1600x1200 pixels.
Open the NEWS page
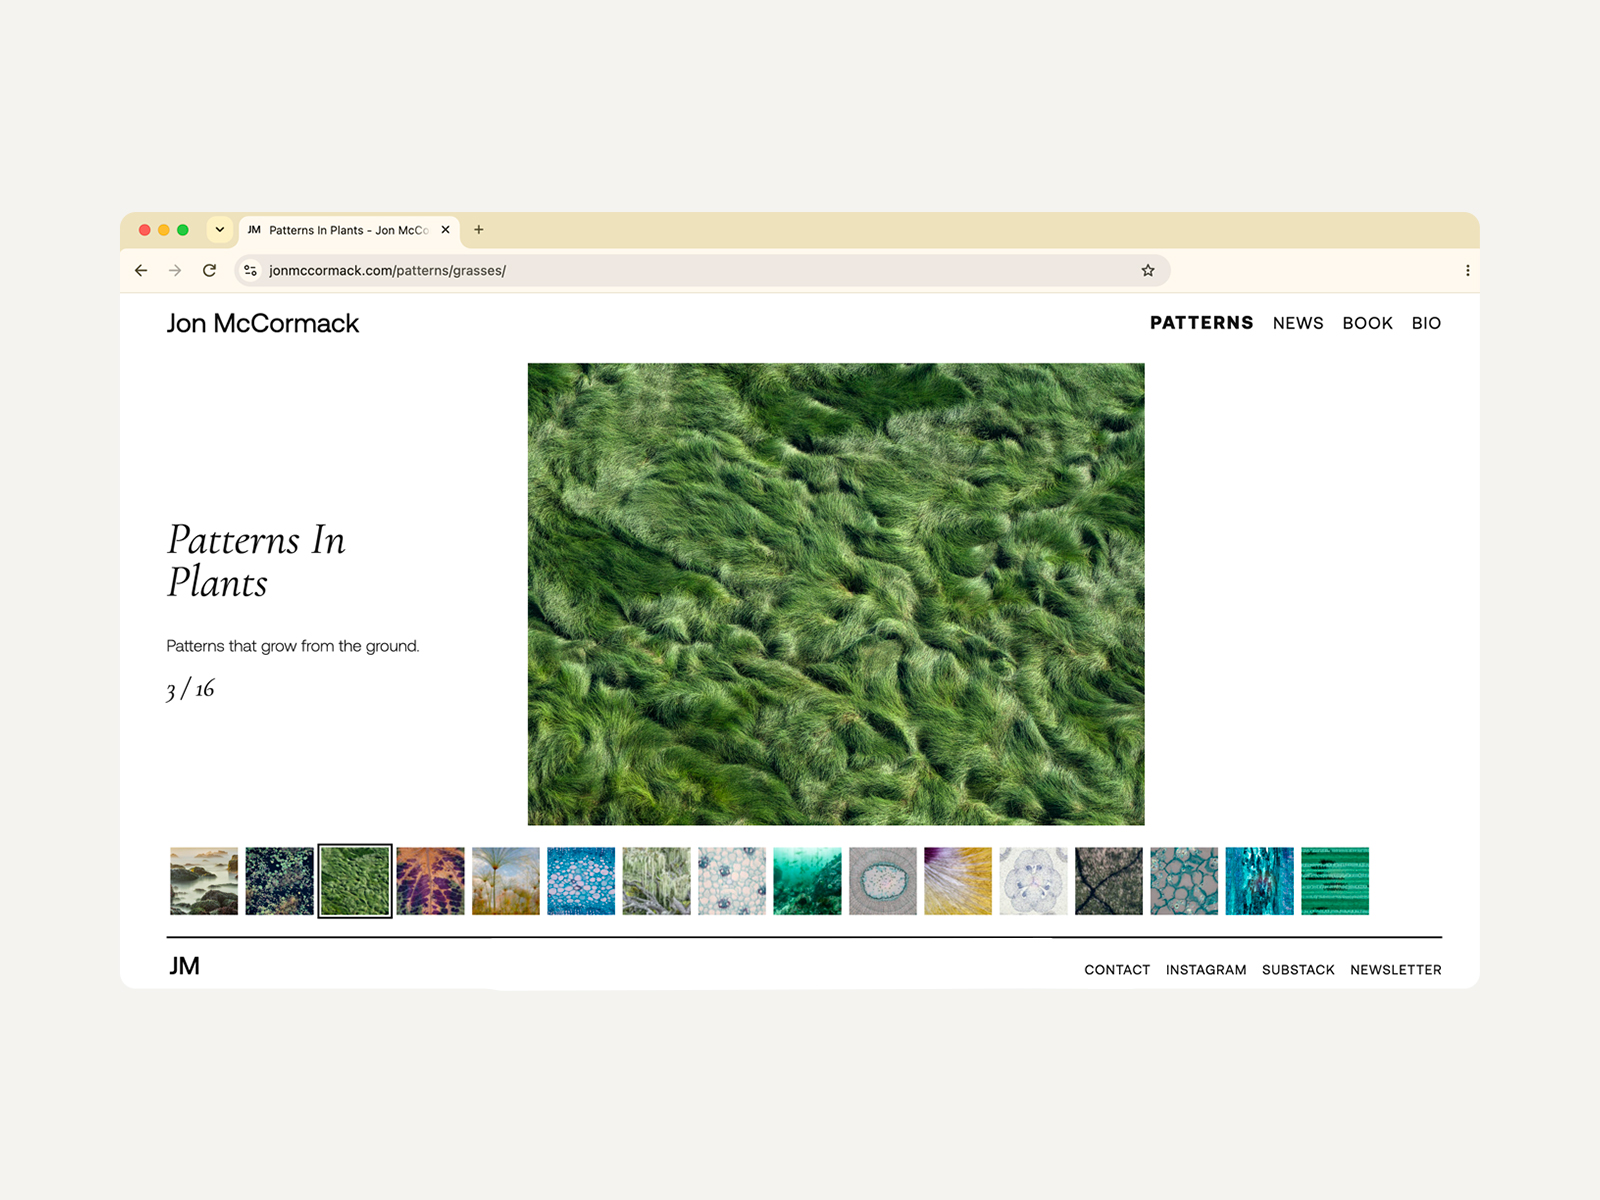(1298, 323)
